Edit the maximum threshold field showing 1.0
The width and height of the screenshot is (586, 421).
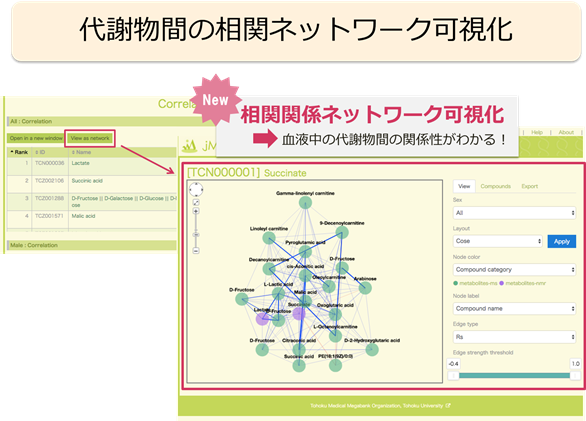tap(576, 364)
